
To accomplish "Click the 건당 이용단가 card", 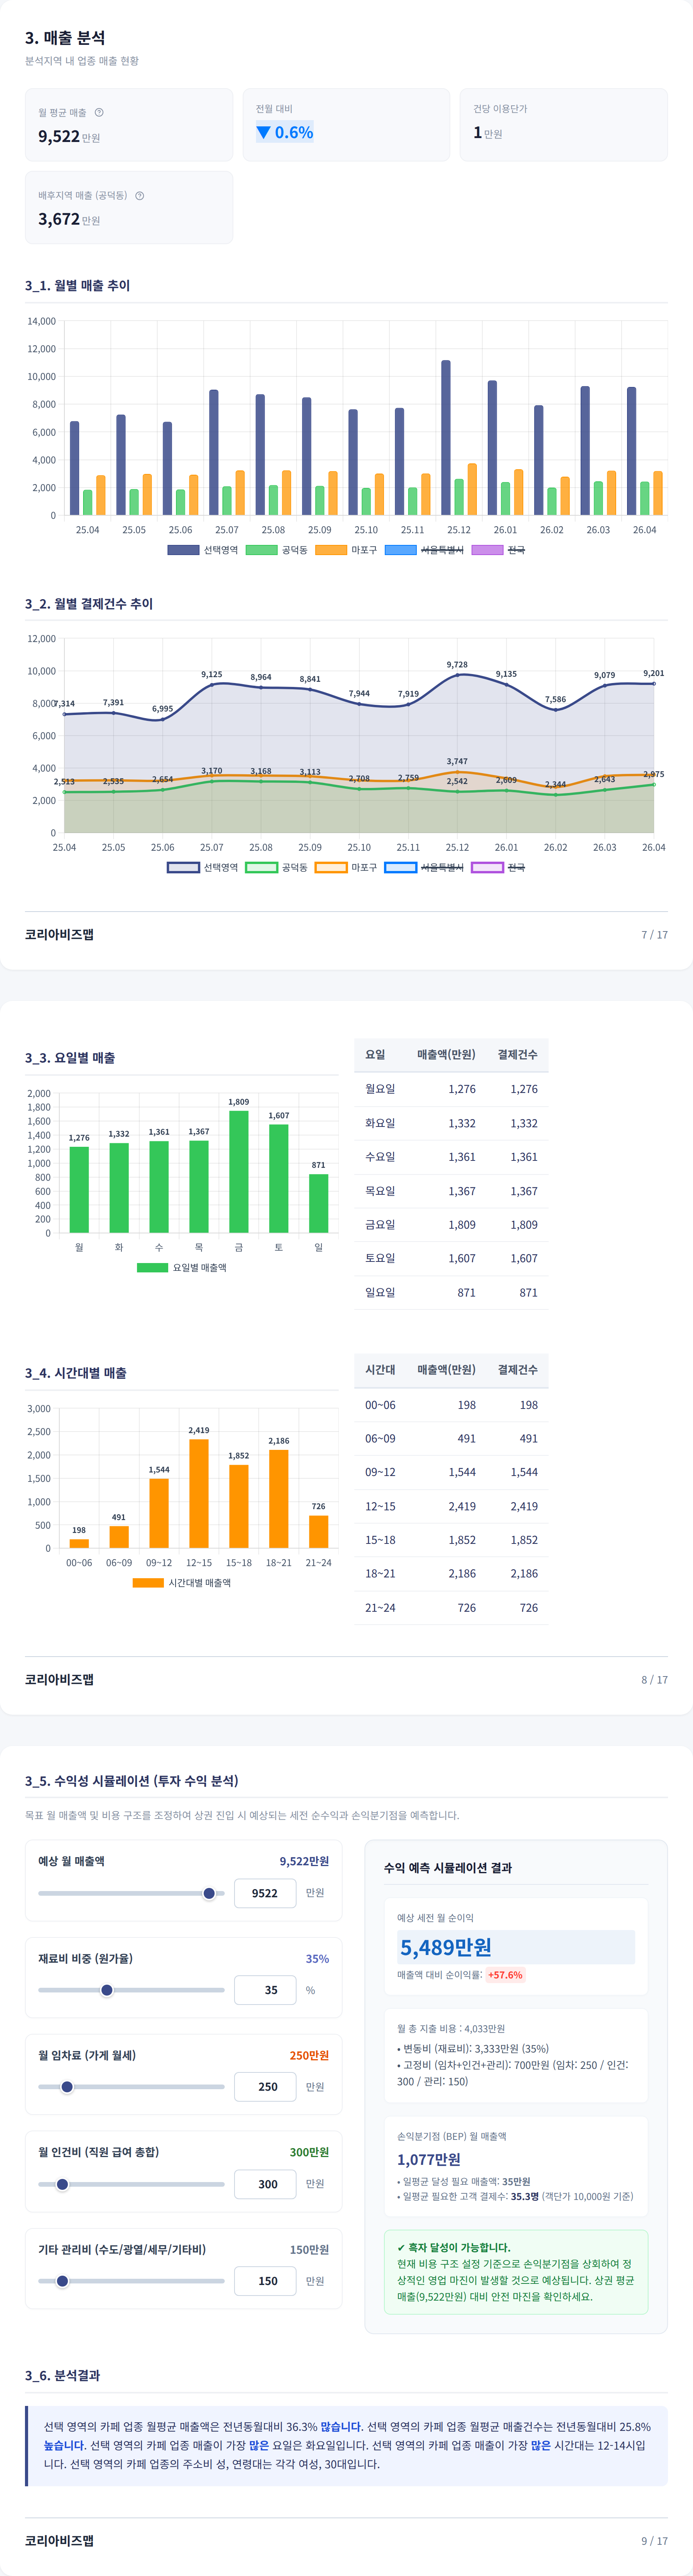I will click(x=564, y=125).
